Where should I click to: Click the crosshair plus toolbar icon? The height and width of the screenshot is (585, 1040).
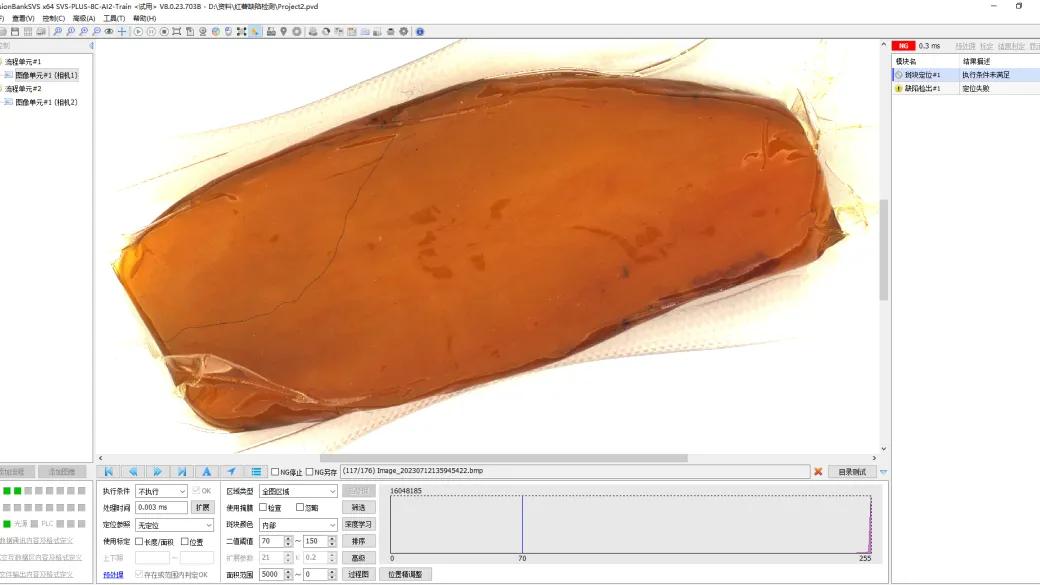(x=122, y=31)
